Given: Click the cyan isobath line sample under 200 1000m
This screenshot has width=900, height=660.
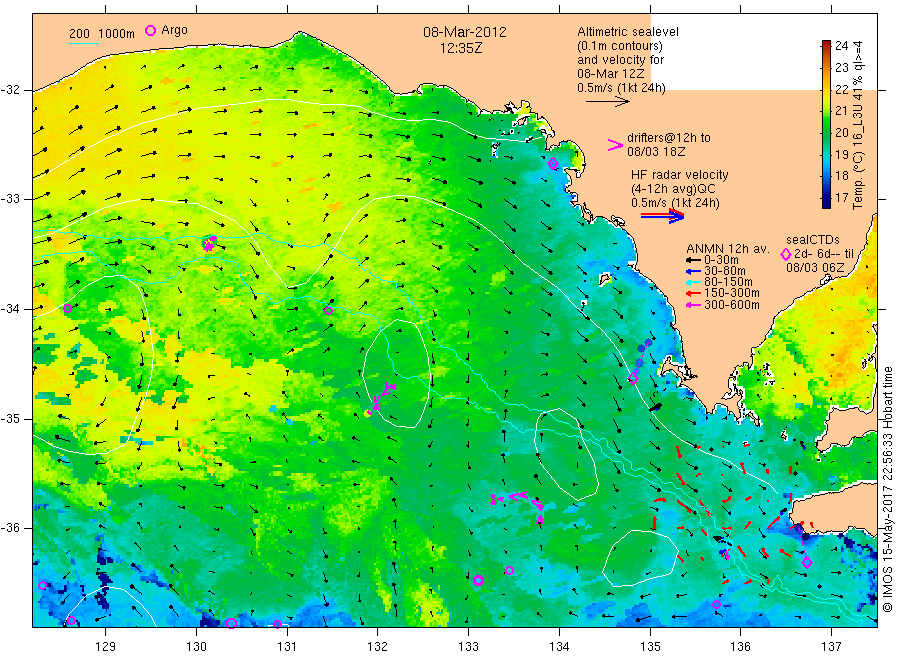Looking at the screenshot, I should [x=83, y=43].
